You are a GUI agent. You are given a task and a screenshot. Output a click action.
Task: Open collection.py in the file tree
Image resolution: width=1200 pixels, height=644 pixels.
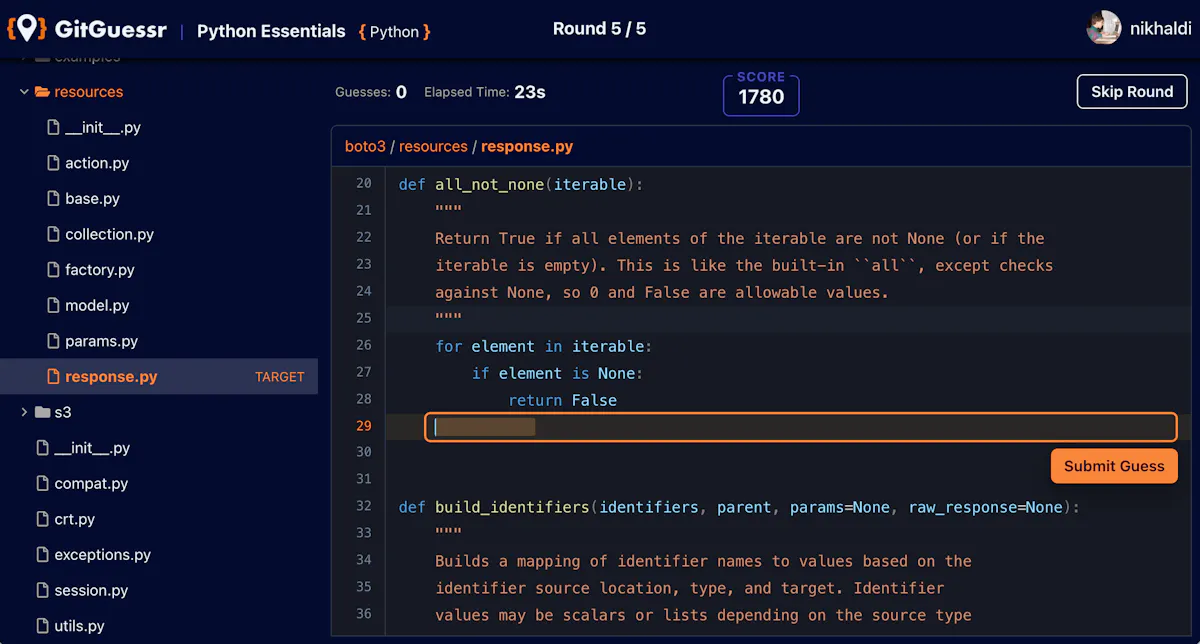pos(109,234)
